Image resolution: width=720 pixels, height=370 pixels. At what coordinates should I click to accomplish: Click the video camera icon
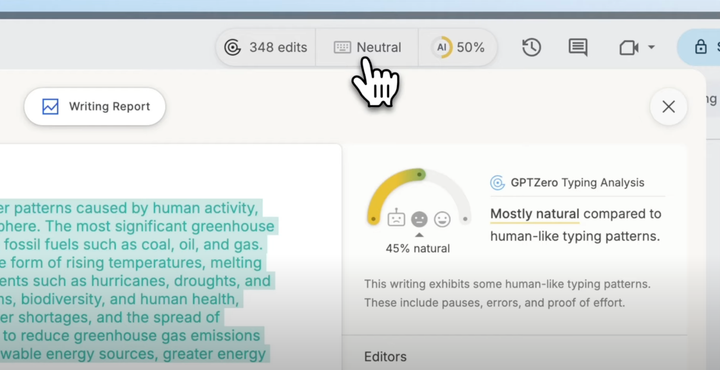click(x=629, y=47)
